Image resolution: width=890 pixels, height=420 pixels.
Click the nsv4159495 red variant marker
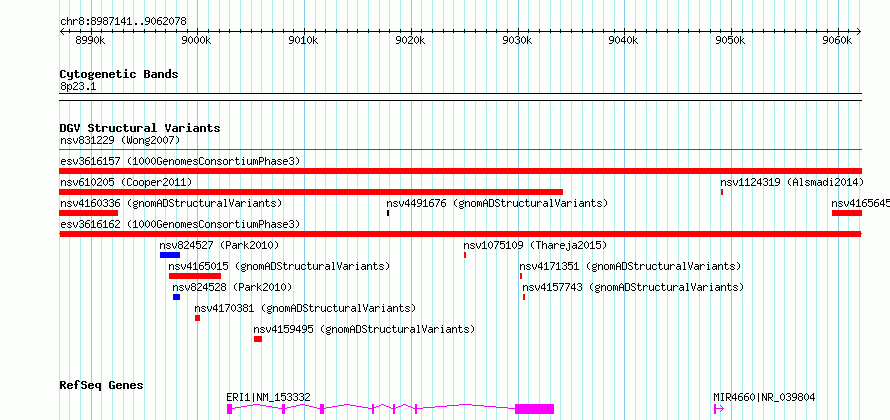[x=258, y=339]
